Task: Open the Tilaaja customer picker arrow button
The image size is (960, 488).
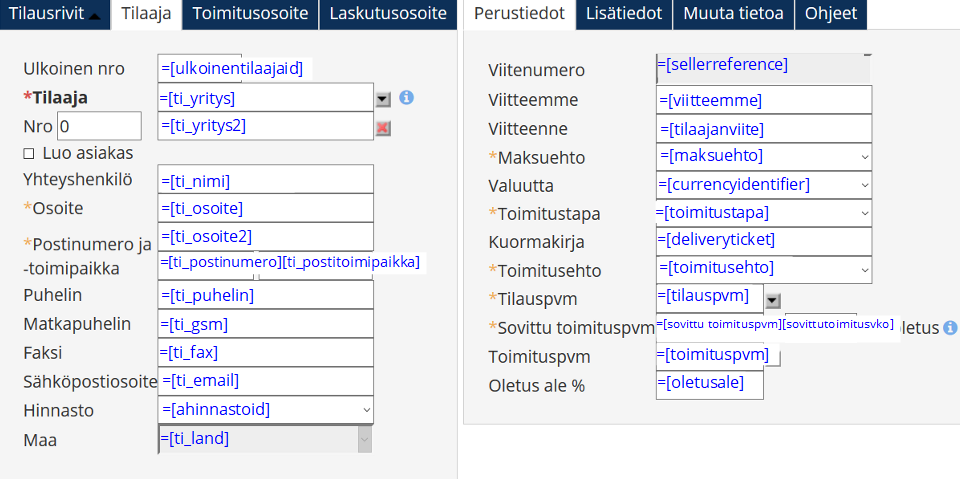Action: point(383,99)
